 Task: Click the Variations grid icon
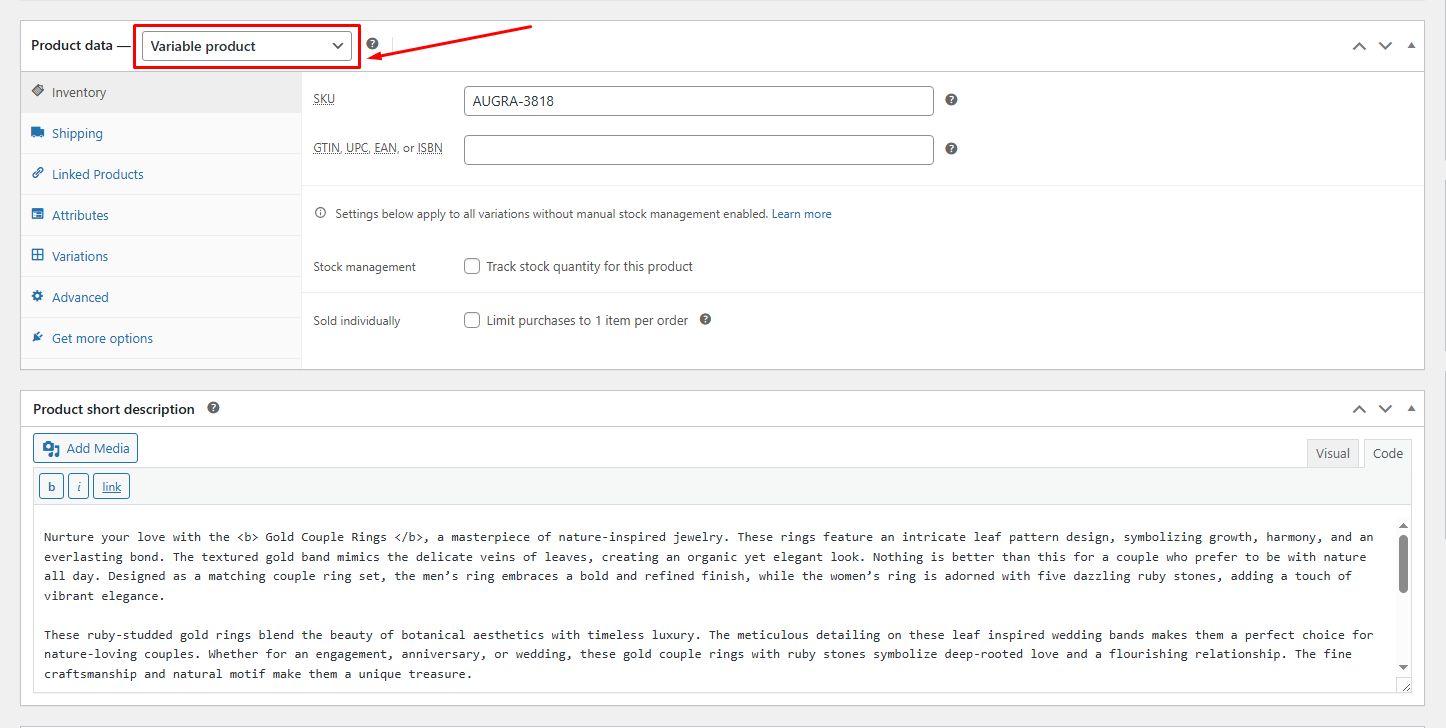point(38,255)
